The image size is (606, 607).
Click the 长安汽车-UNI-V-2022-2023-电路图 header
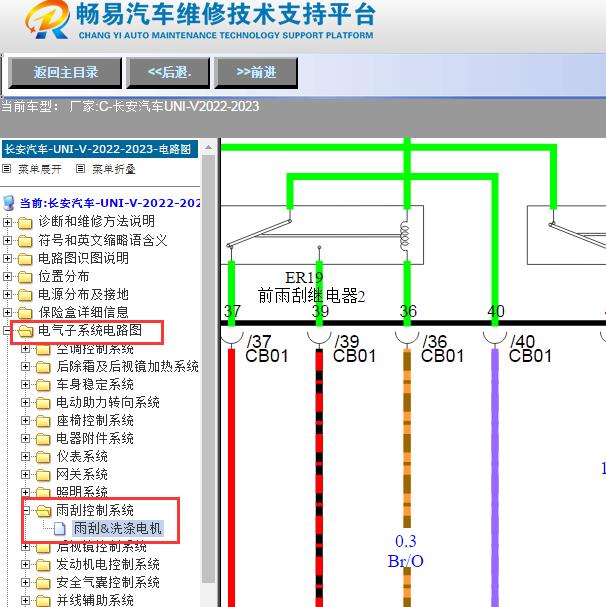click(100, 149)
